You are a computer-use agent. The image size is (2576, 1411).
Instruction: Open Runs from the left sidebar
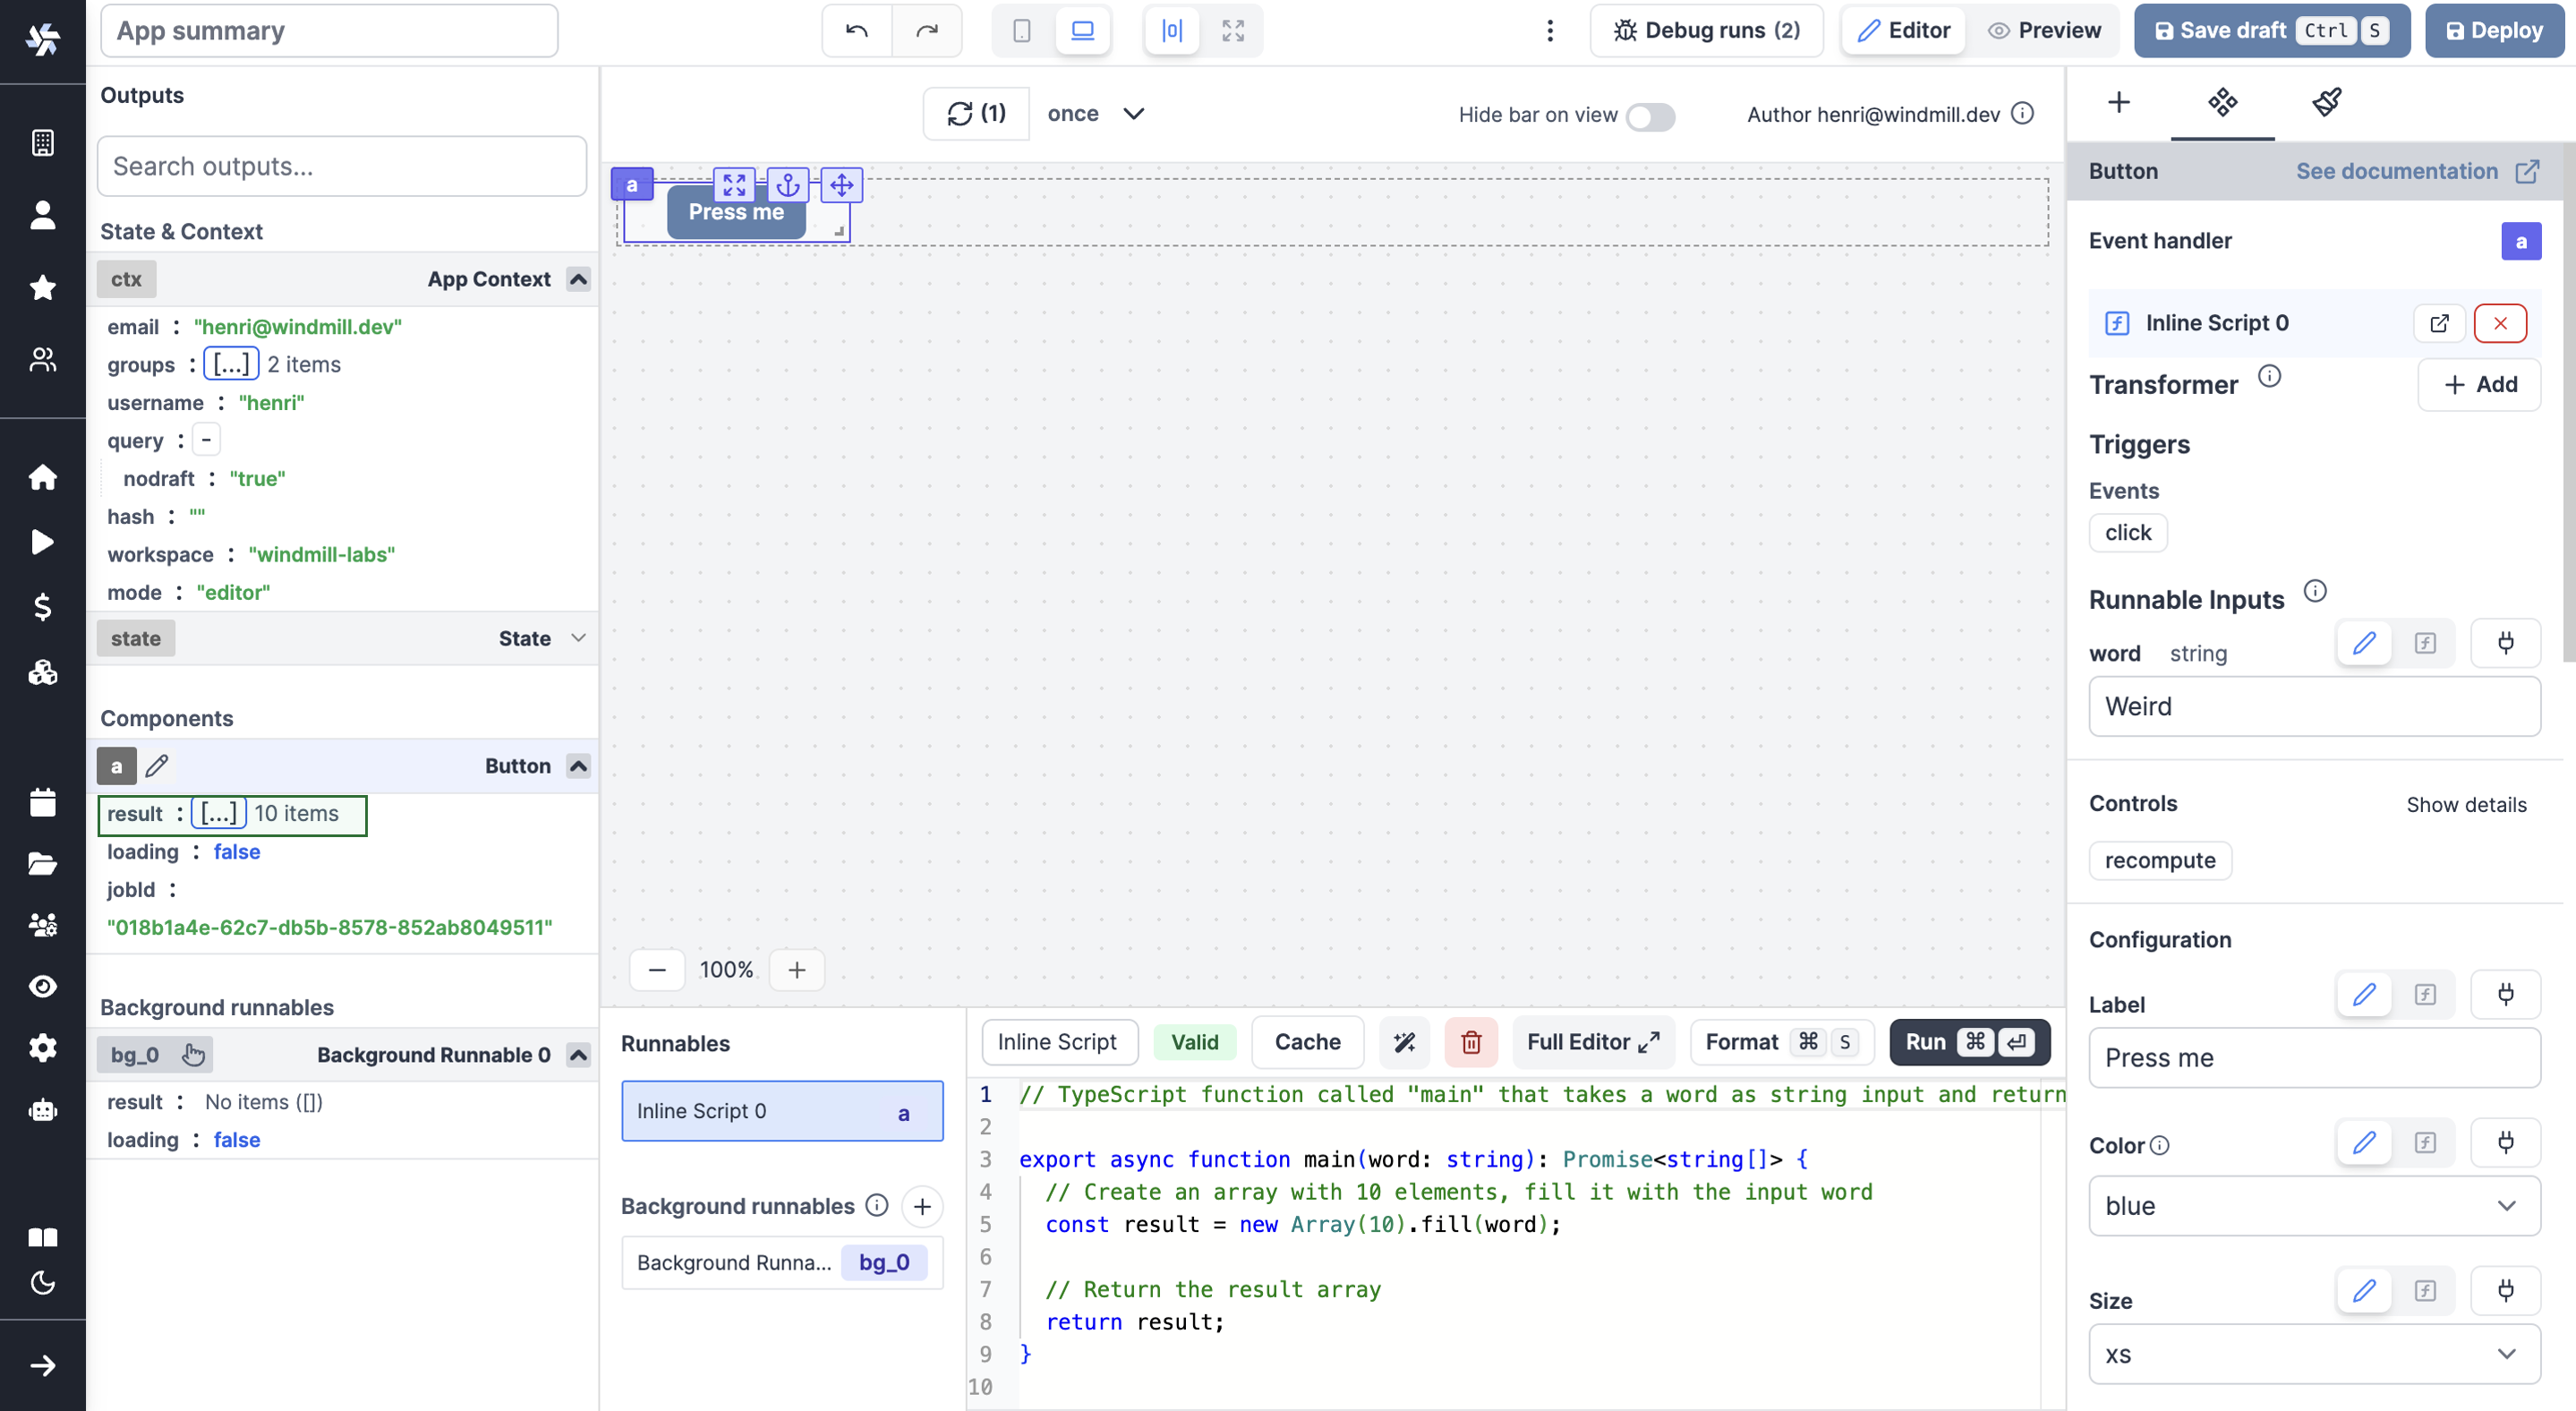(x=43, y=541)
